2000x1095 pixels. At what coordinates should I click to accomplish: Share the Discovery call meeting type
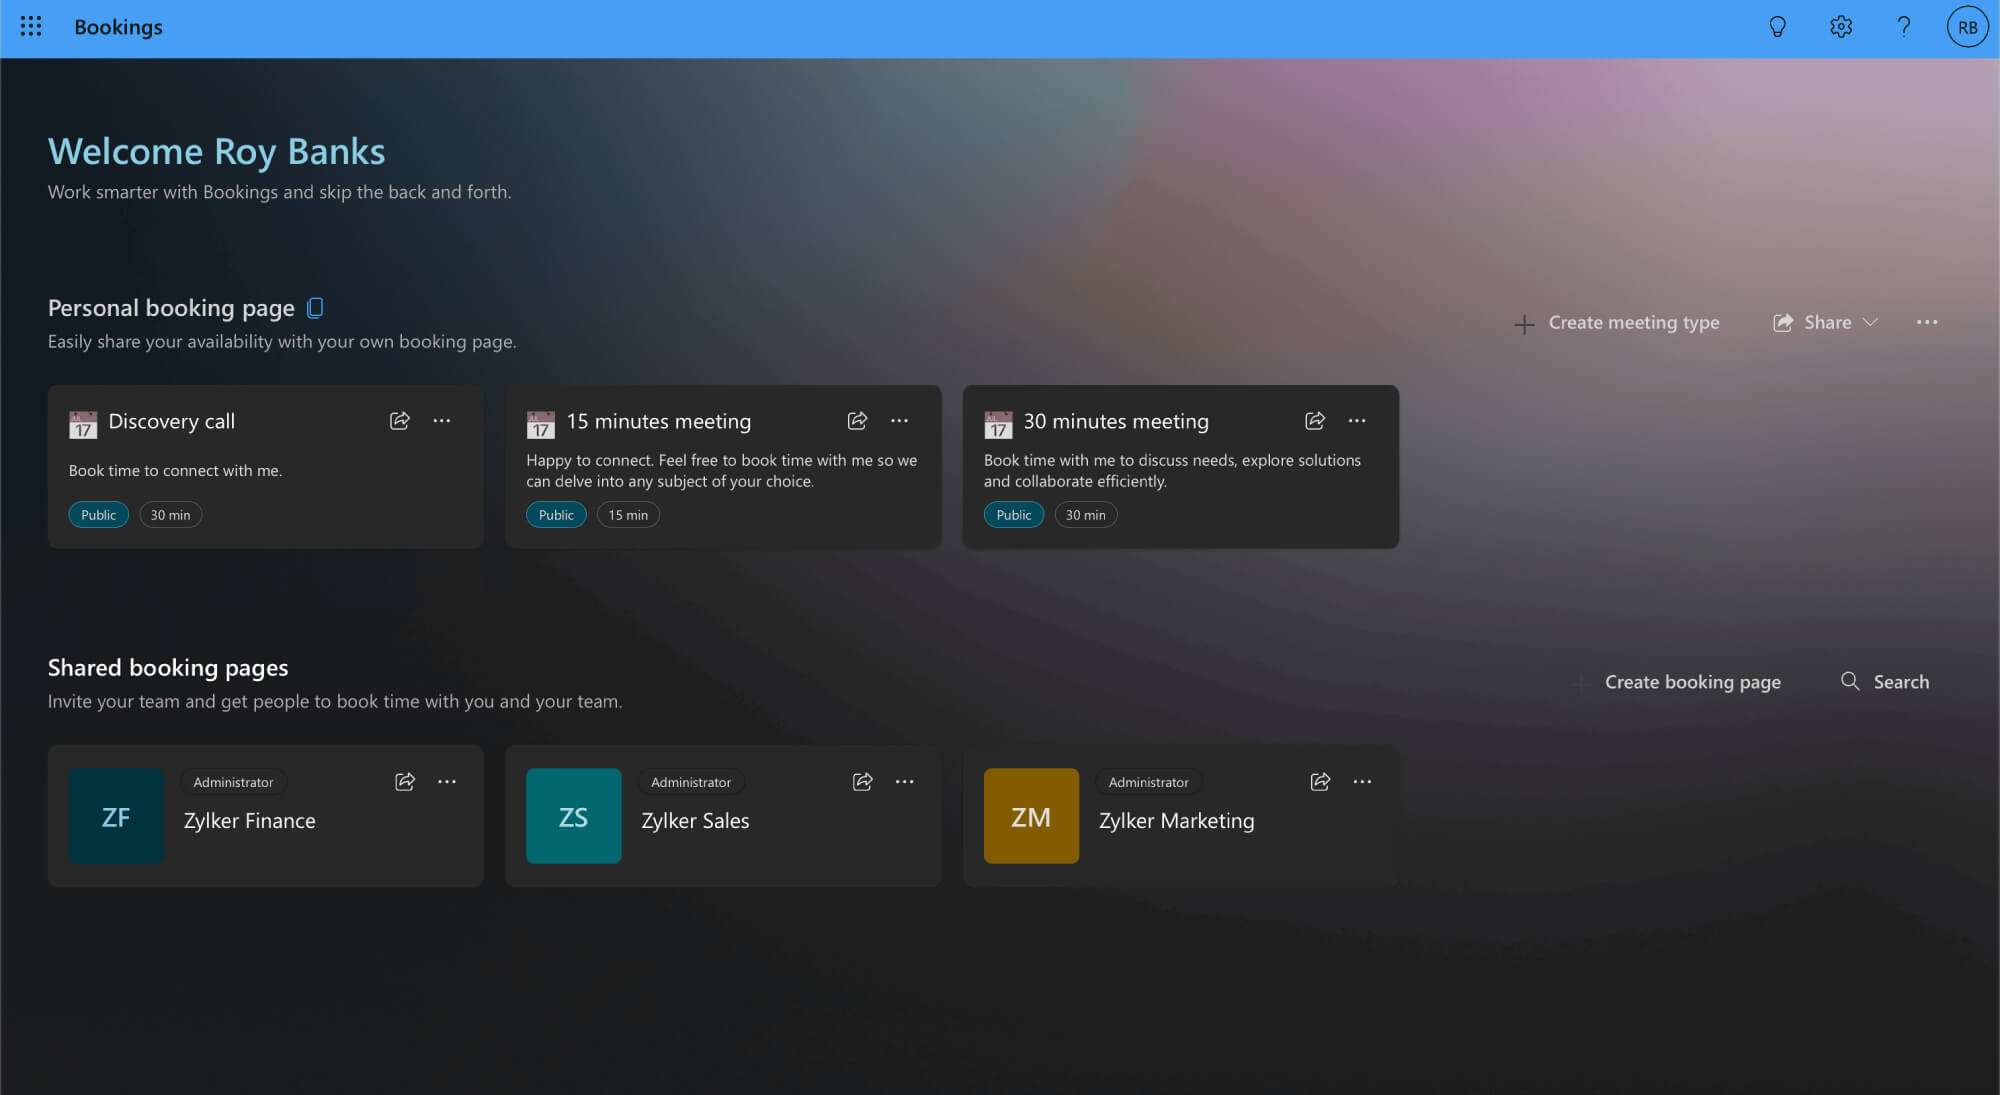click(x=399, y=421)
